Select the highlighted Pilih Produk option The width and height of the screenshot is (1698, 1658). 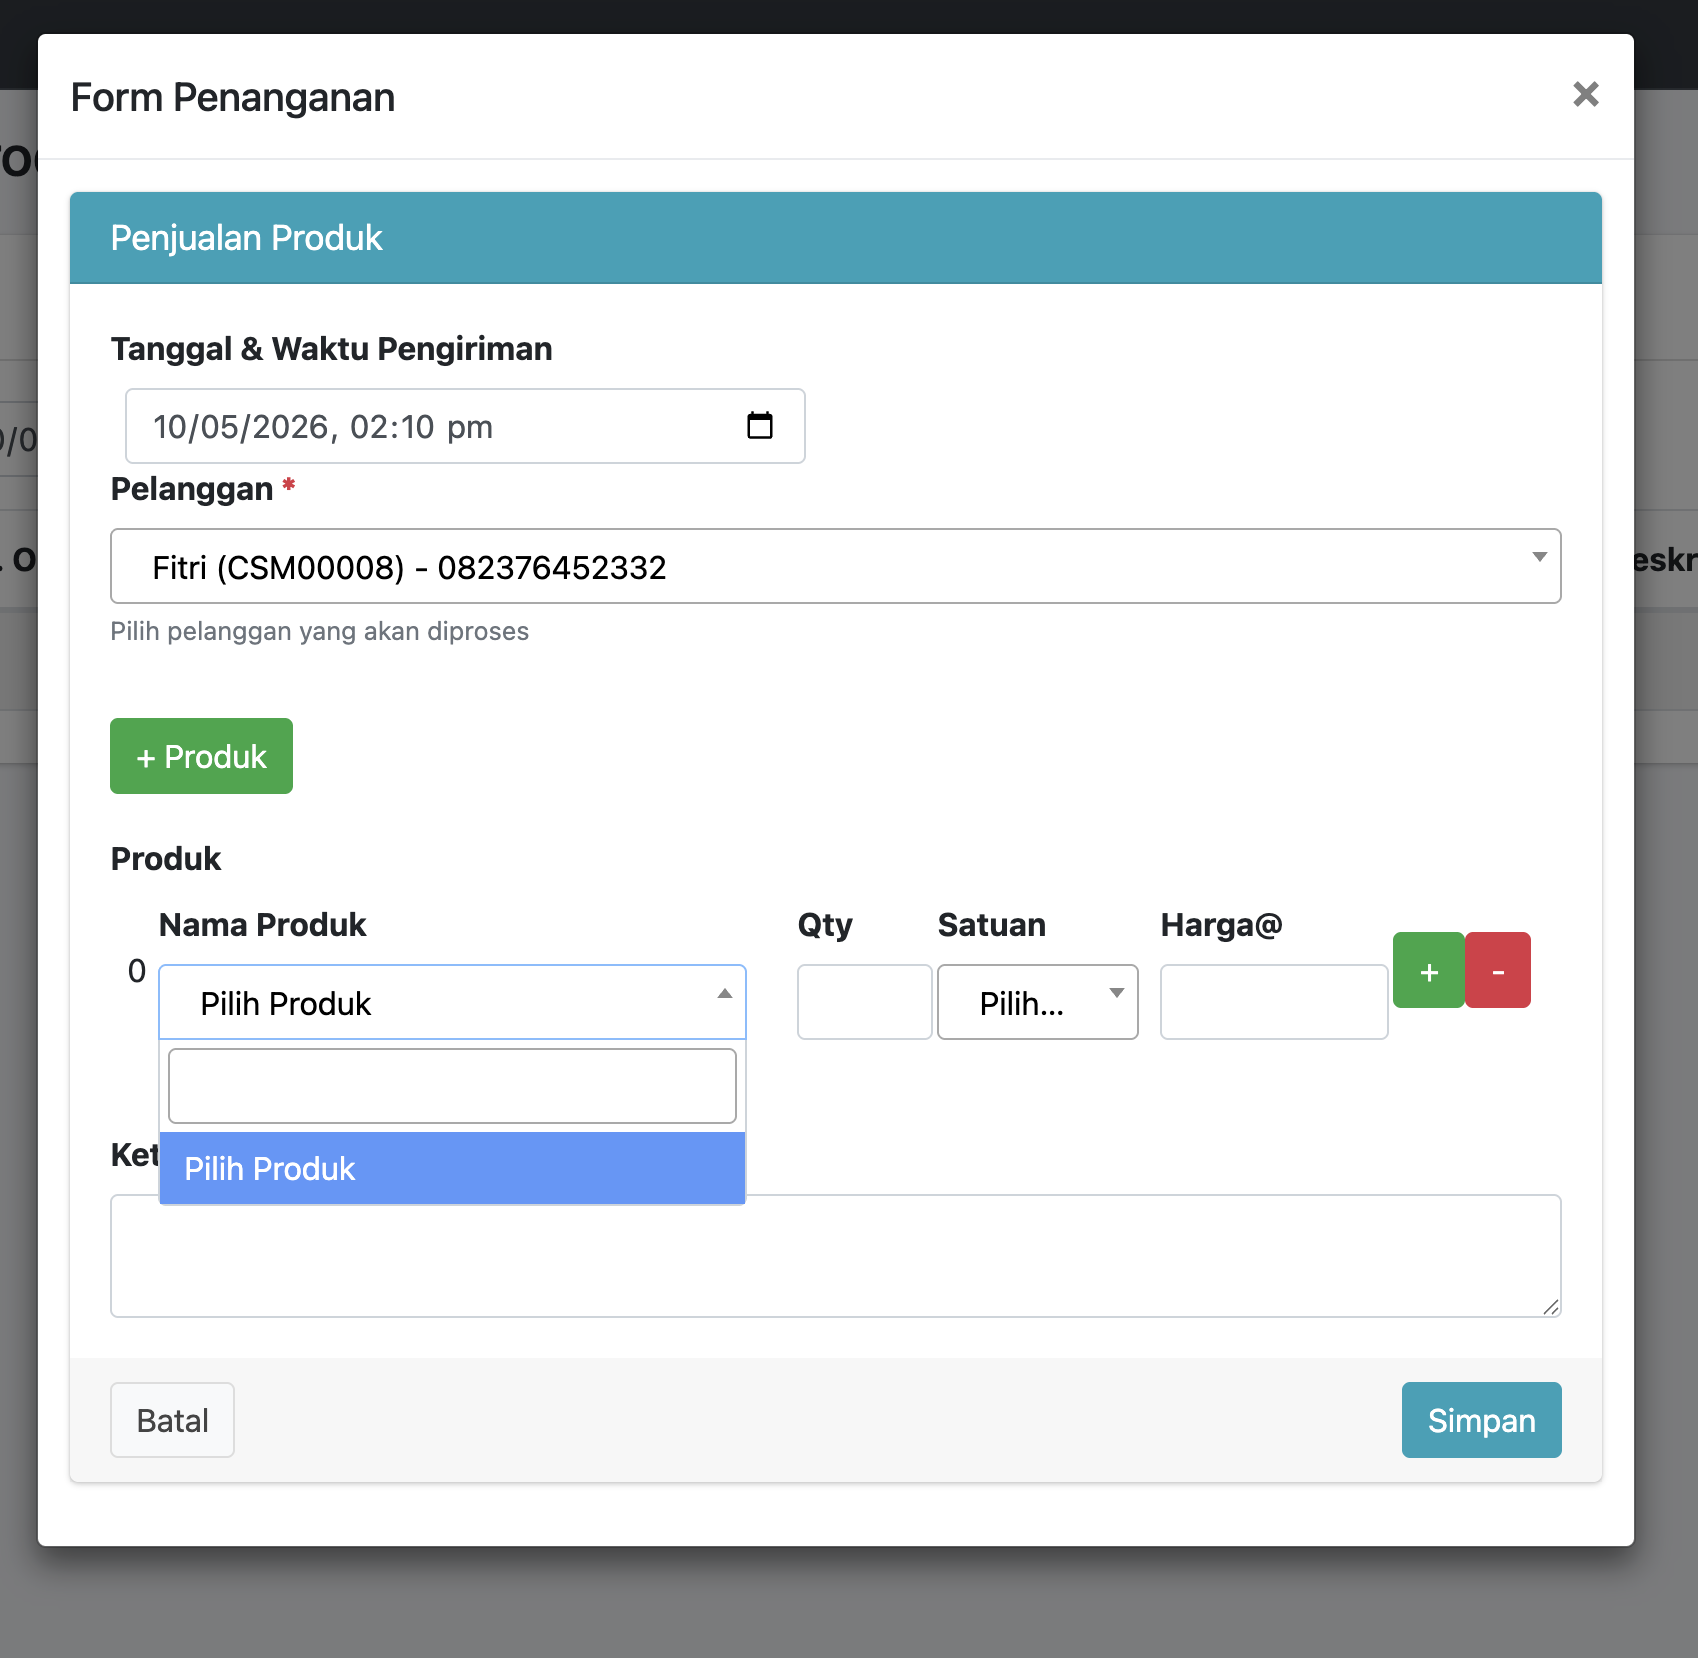click(452, 1168)
